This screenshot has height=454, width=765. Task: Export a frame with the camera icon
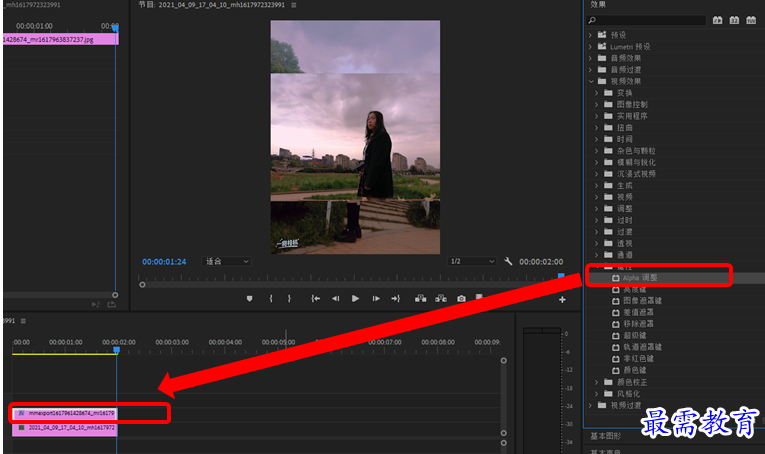[x=461, y=298]
